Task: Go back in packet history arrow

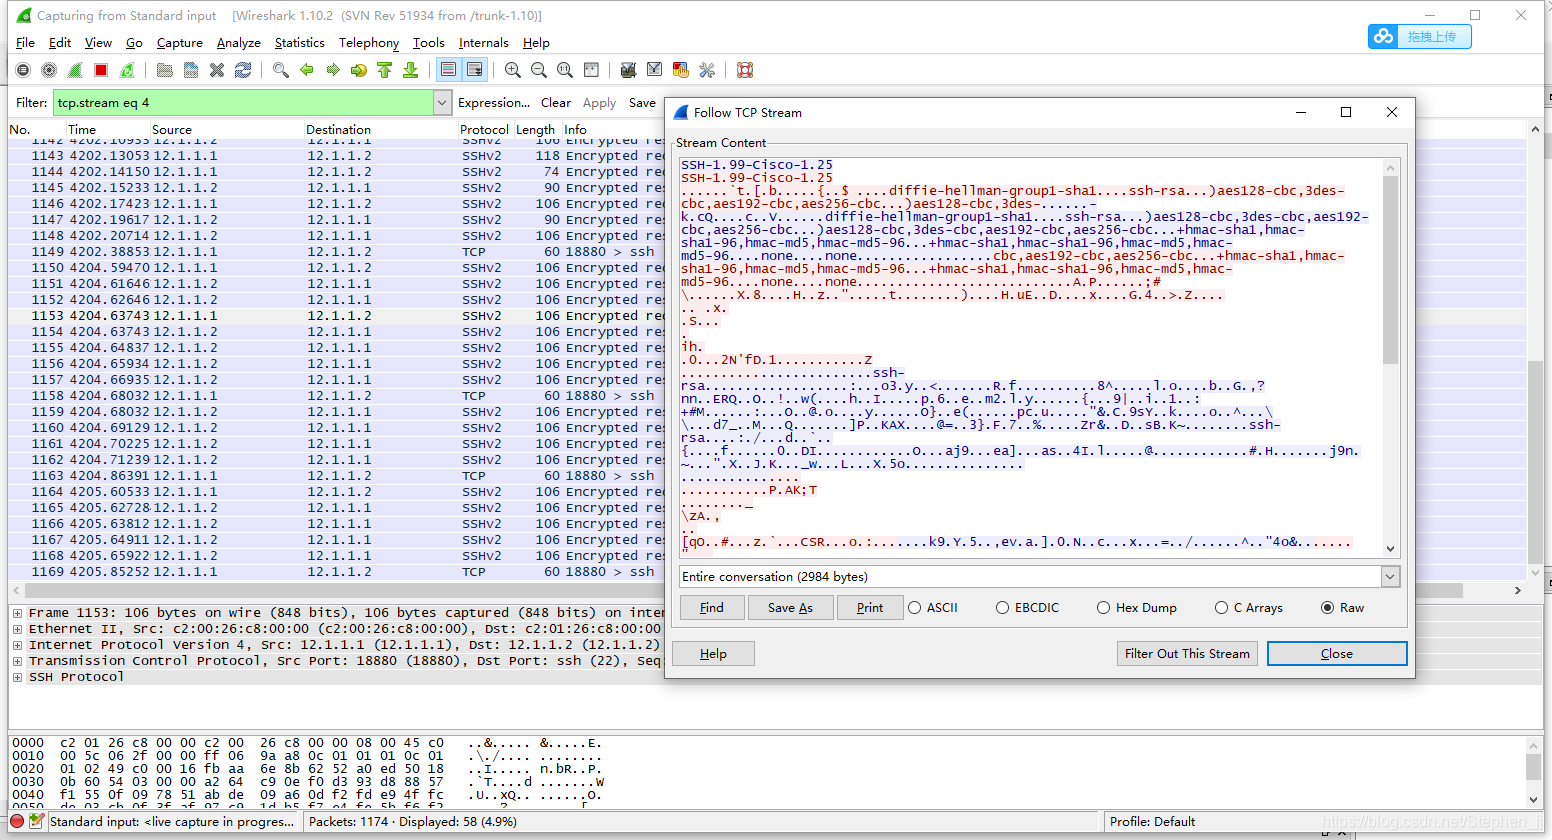Action: click(307, 70)
